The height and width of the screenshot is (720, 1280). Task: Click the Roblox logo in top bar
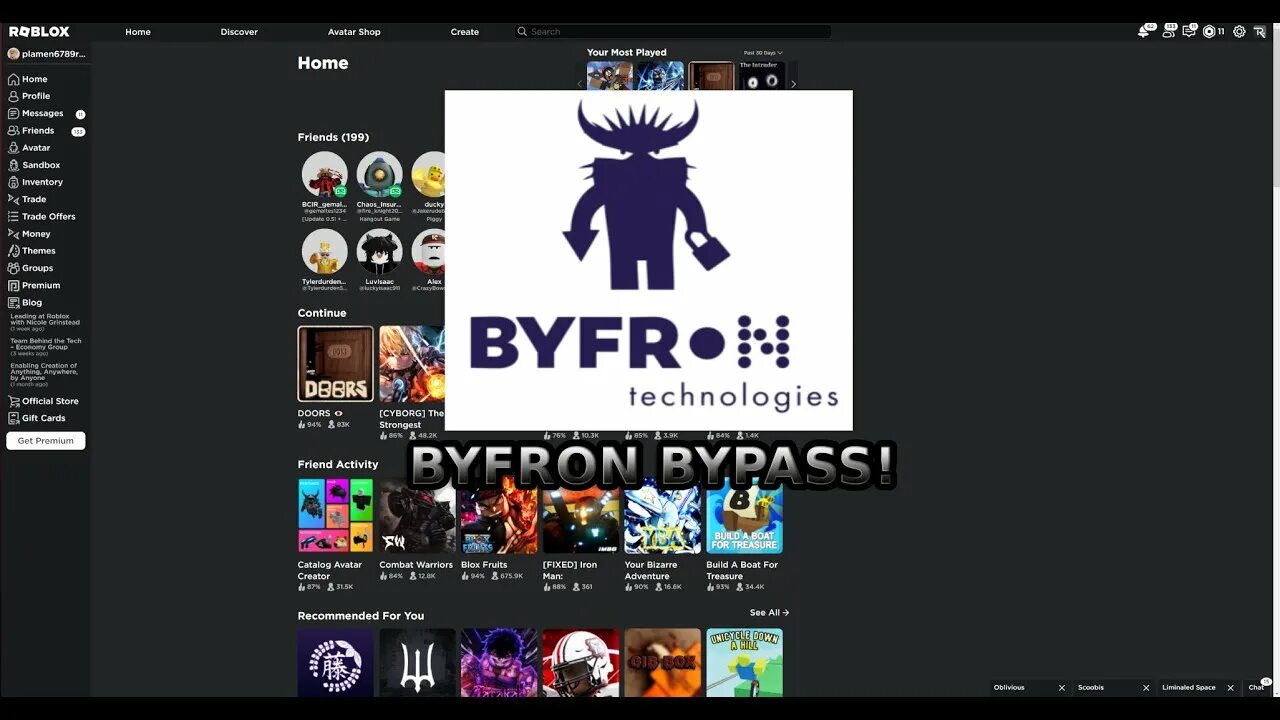click(x=39, y=32)
